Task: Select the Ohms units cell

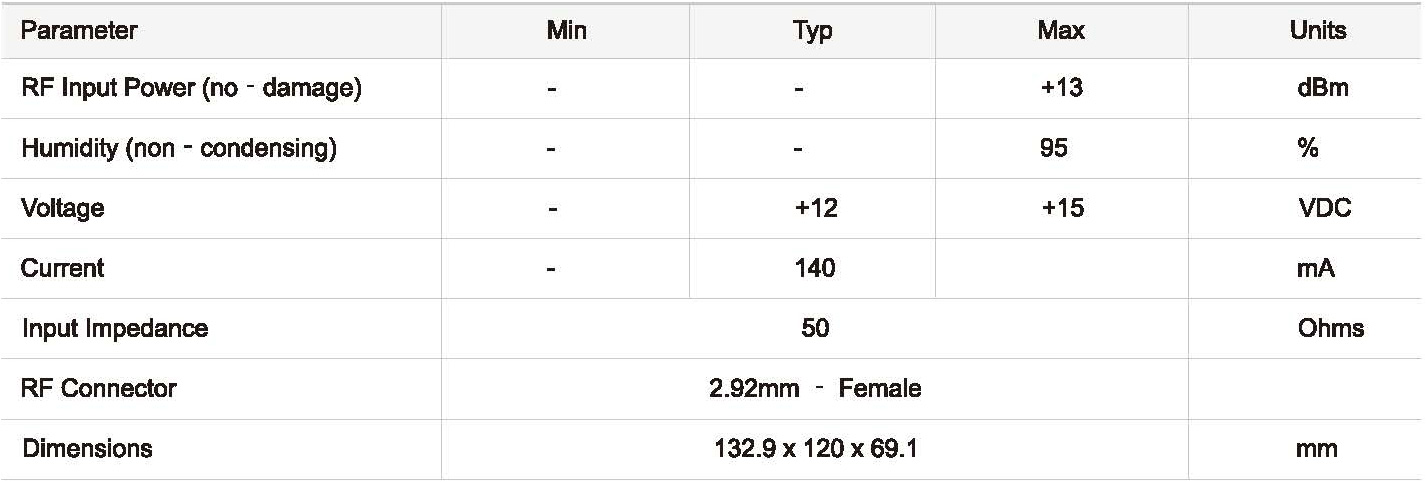Action: click(1330, 329)
